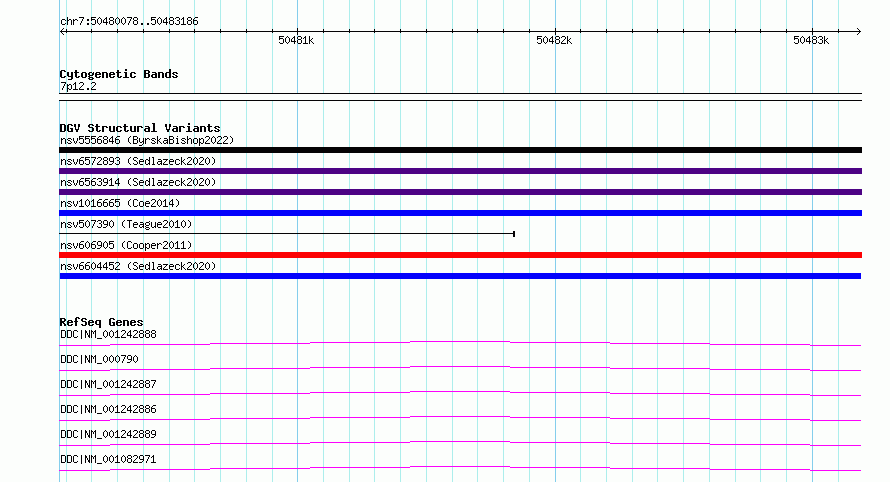Click the magenta intron line under NM_001242886

coord(460,417)
